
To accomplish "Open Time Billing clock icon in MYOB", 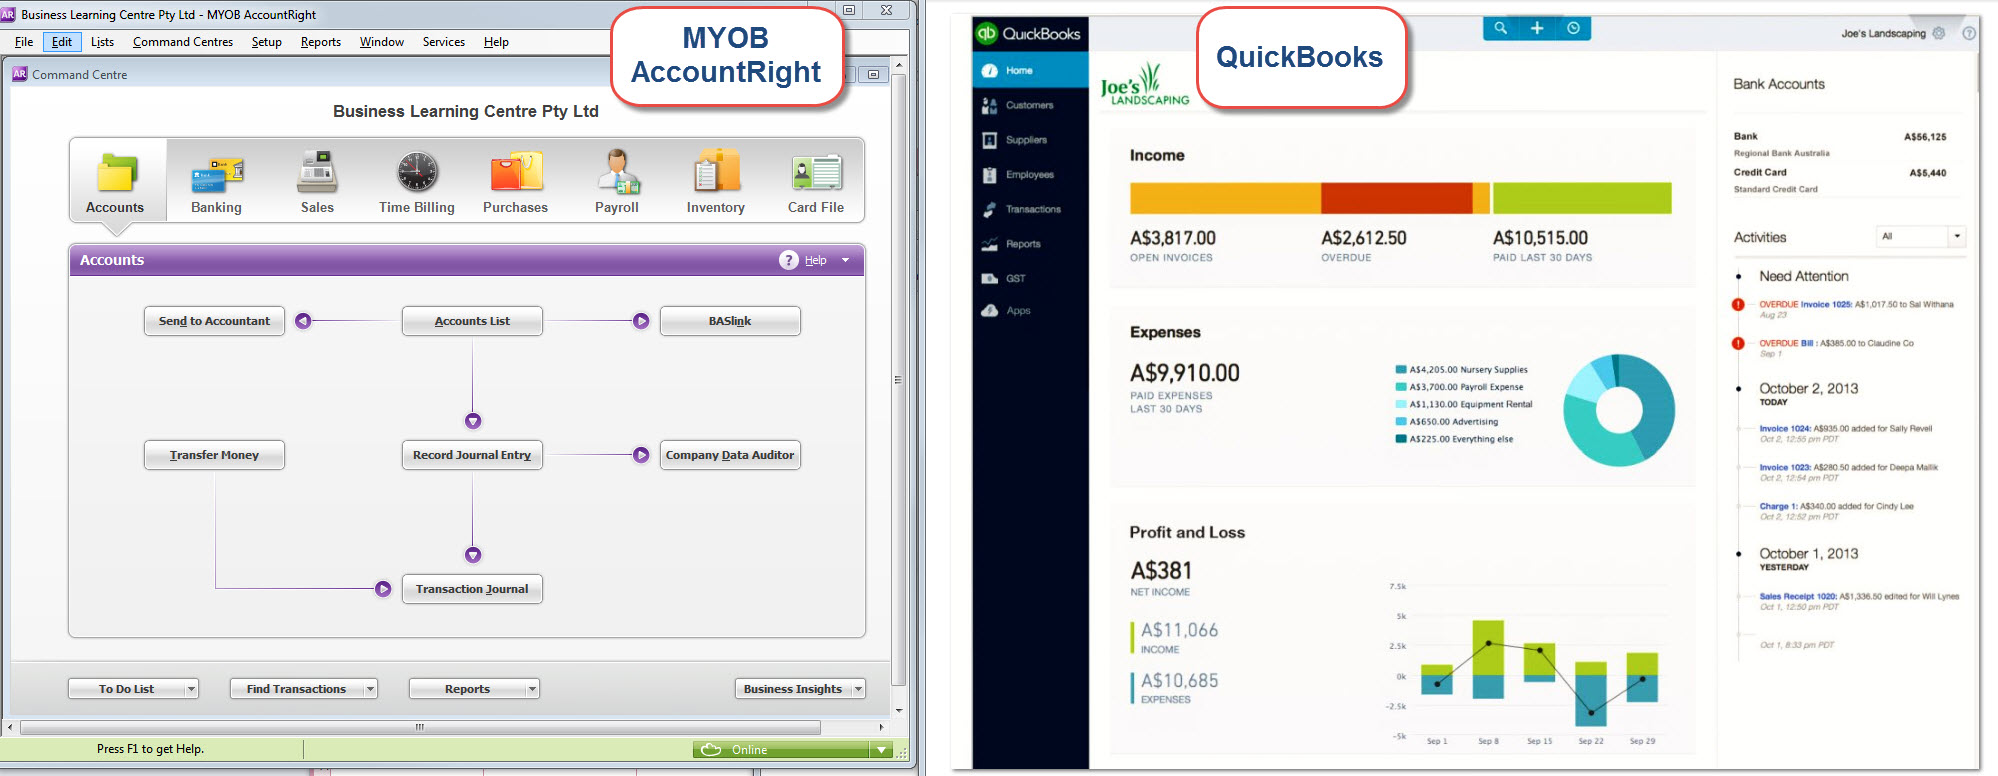I will 417,172.
